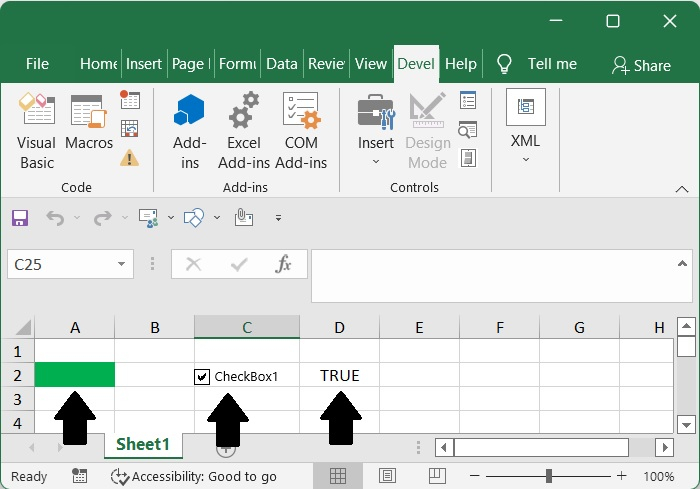
Task: Open COM Add-ins dialog
Action: (301, 131)
